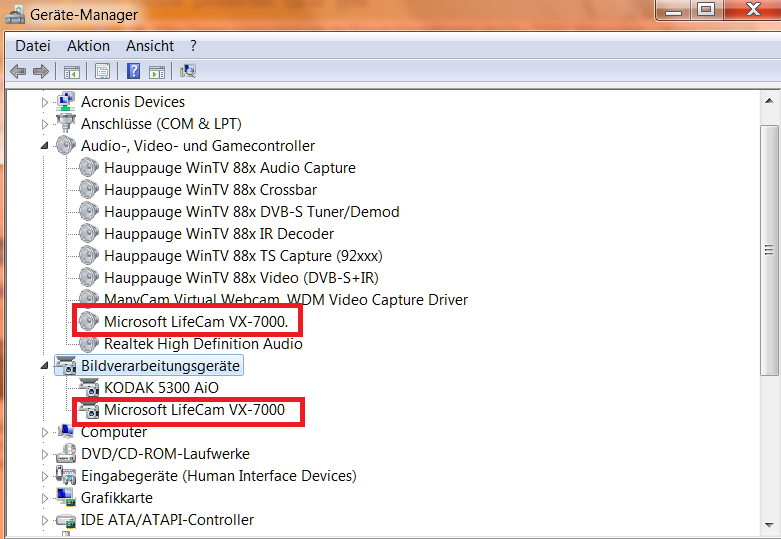Open the Datei menu

33,46
